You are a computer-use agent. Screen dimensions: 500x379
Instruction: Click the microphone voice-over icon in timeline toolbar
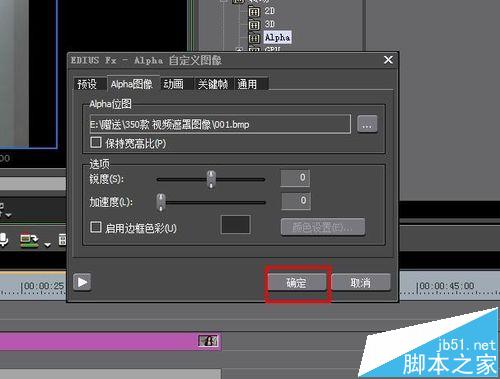(x=3, y=240)
